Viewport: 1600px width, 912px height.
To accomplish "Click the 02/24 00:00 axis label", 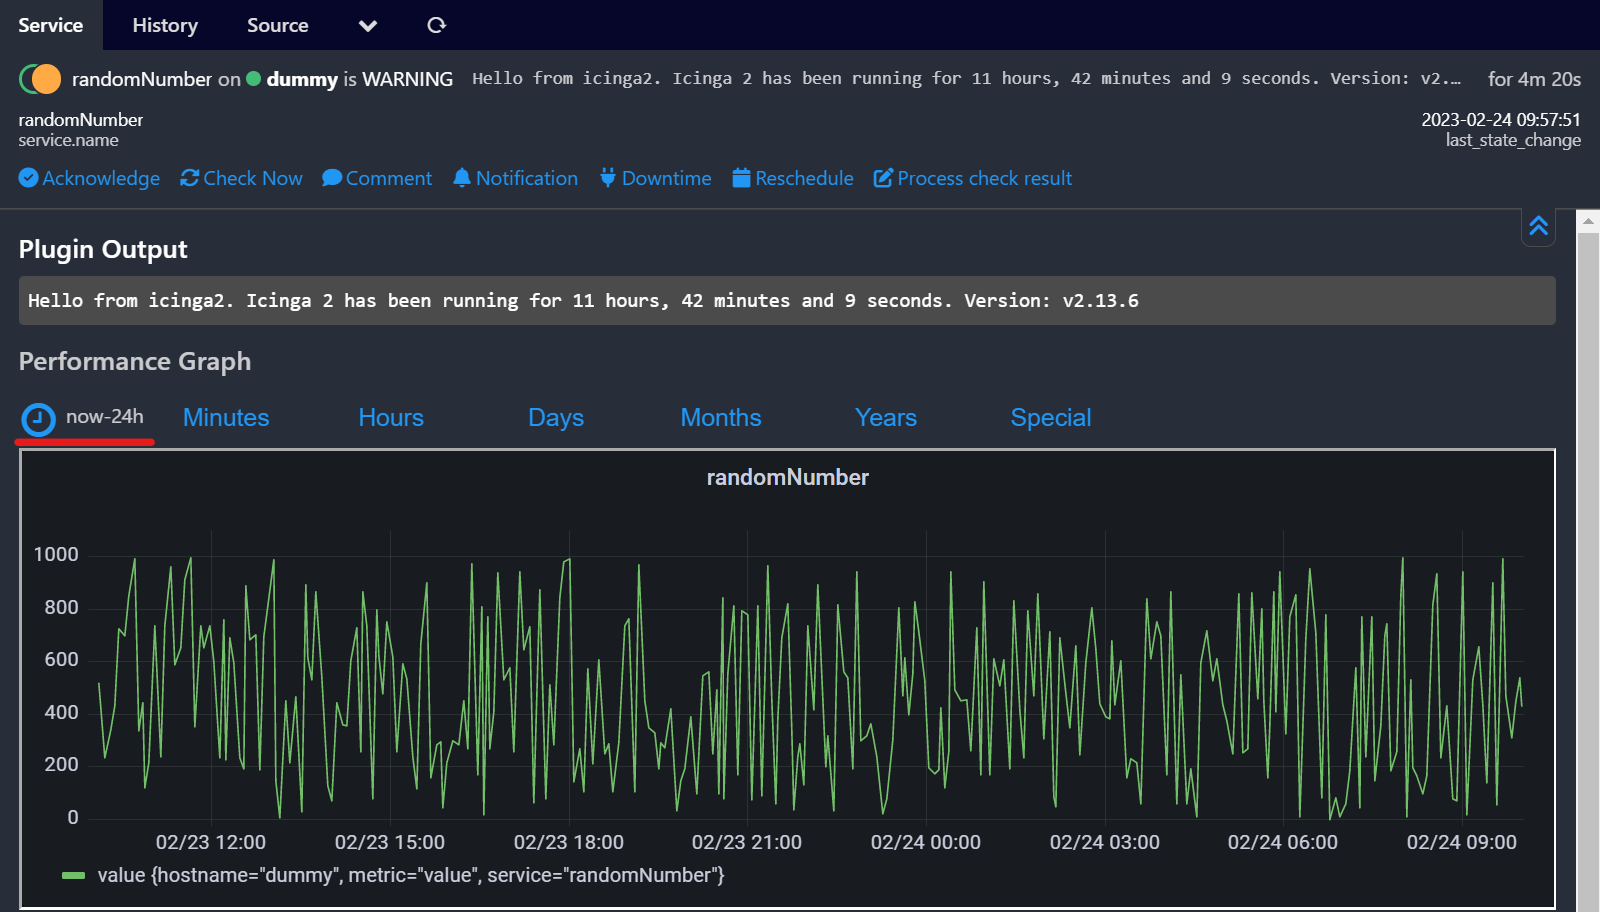I will 926,843.
